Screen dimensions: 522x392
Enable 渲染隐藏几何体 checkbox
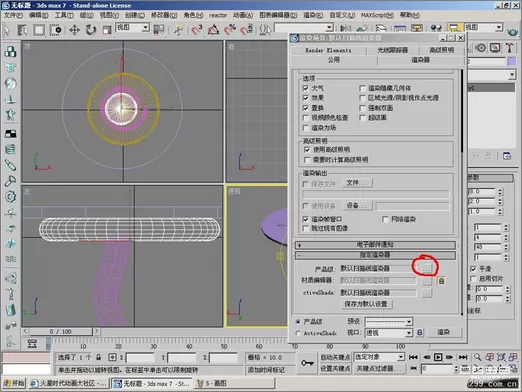(363, 88)
